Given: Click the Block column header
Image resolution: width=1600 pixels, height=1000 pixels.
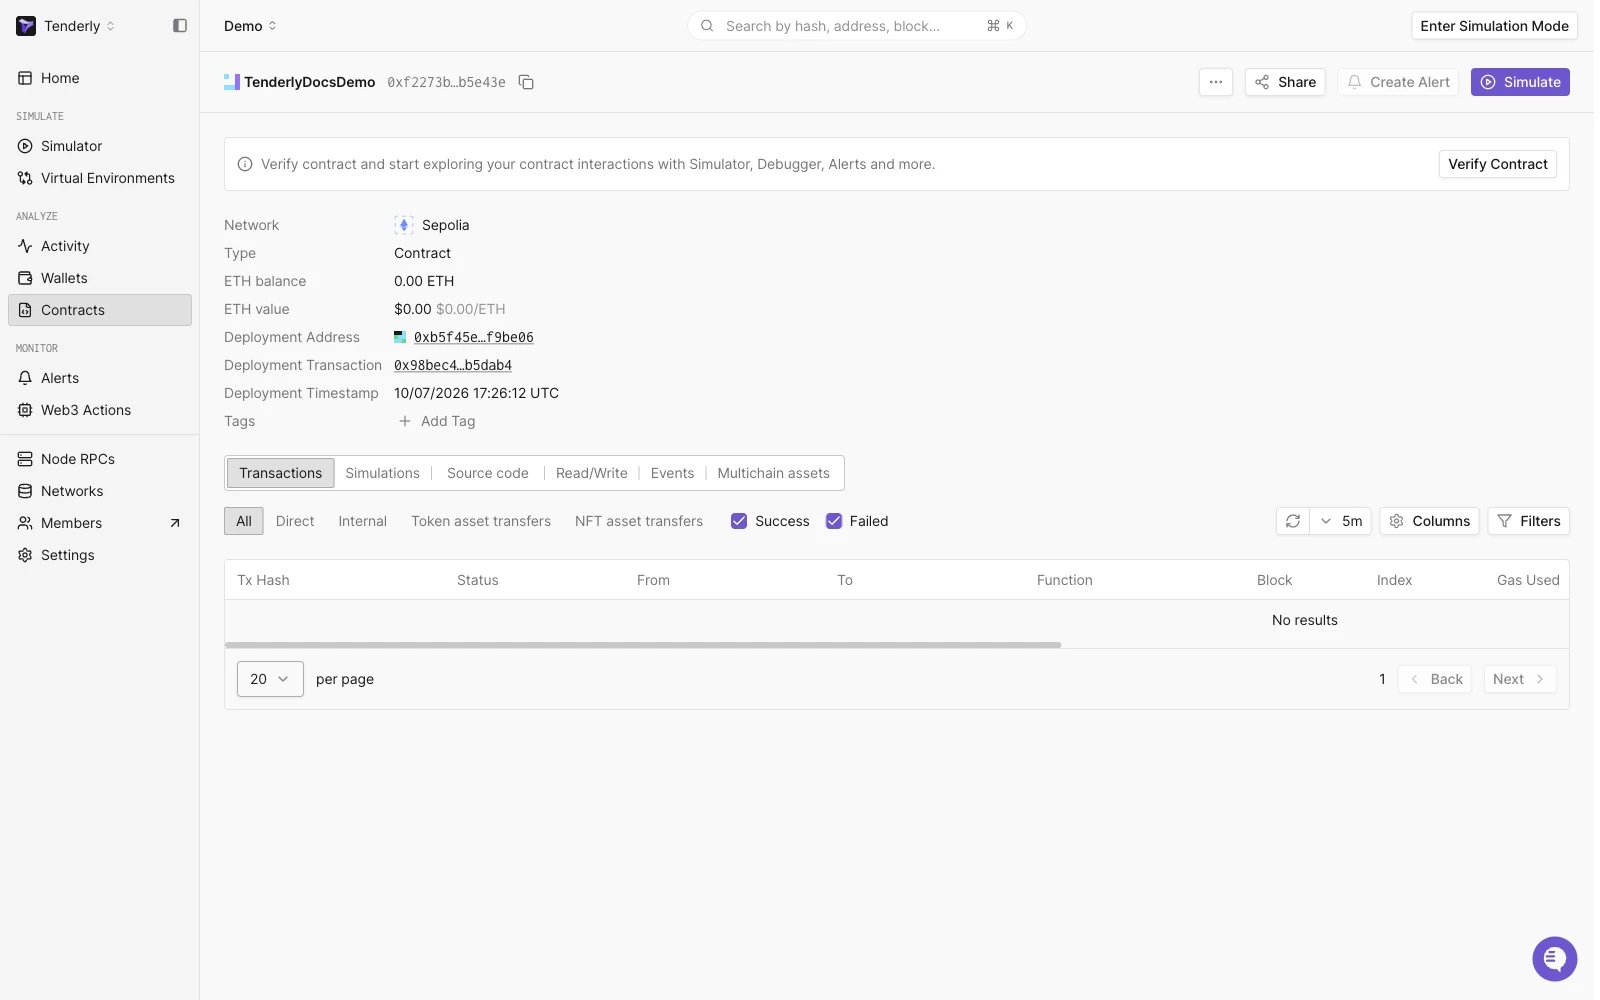Looking at the screenshot, I should coord(1274,580).
